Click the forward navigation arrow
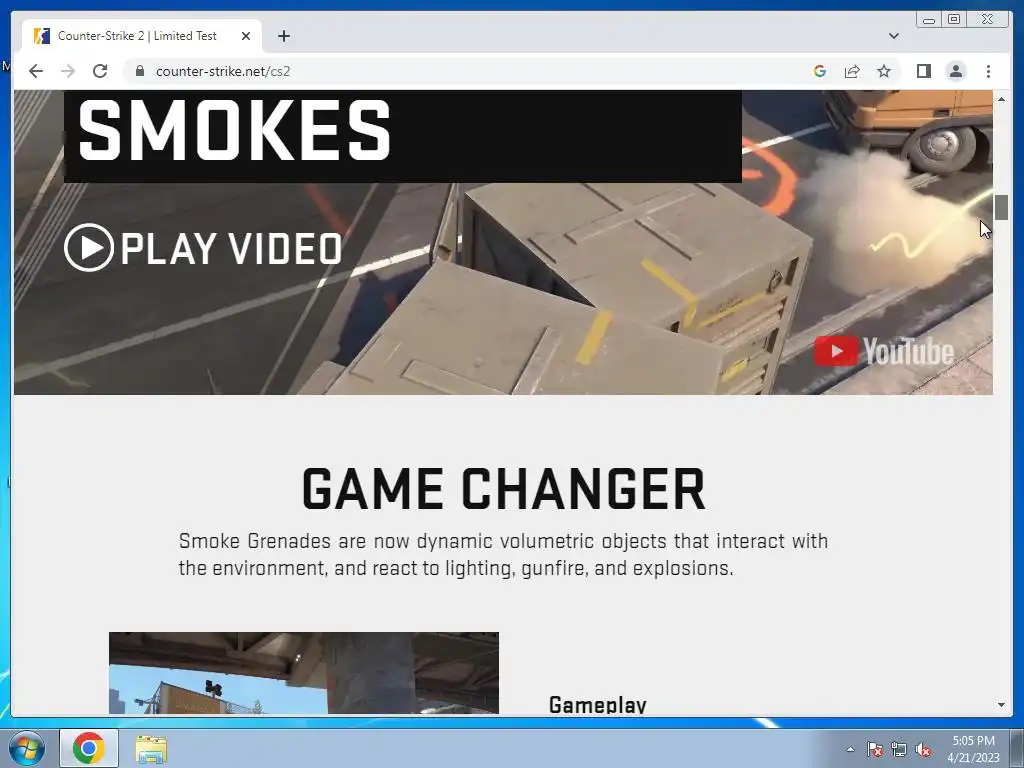 point(68,71)
